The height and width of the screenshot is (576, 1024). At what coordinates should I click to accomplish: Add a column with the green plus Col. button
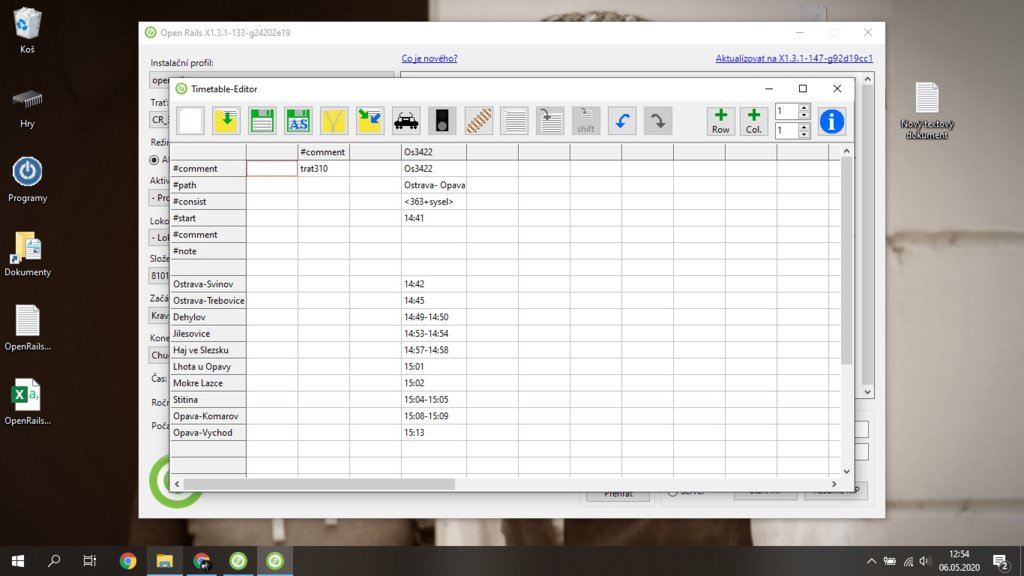(754, 121)
